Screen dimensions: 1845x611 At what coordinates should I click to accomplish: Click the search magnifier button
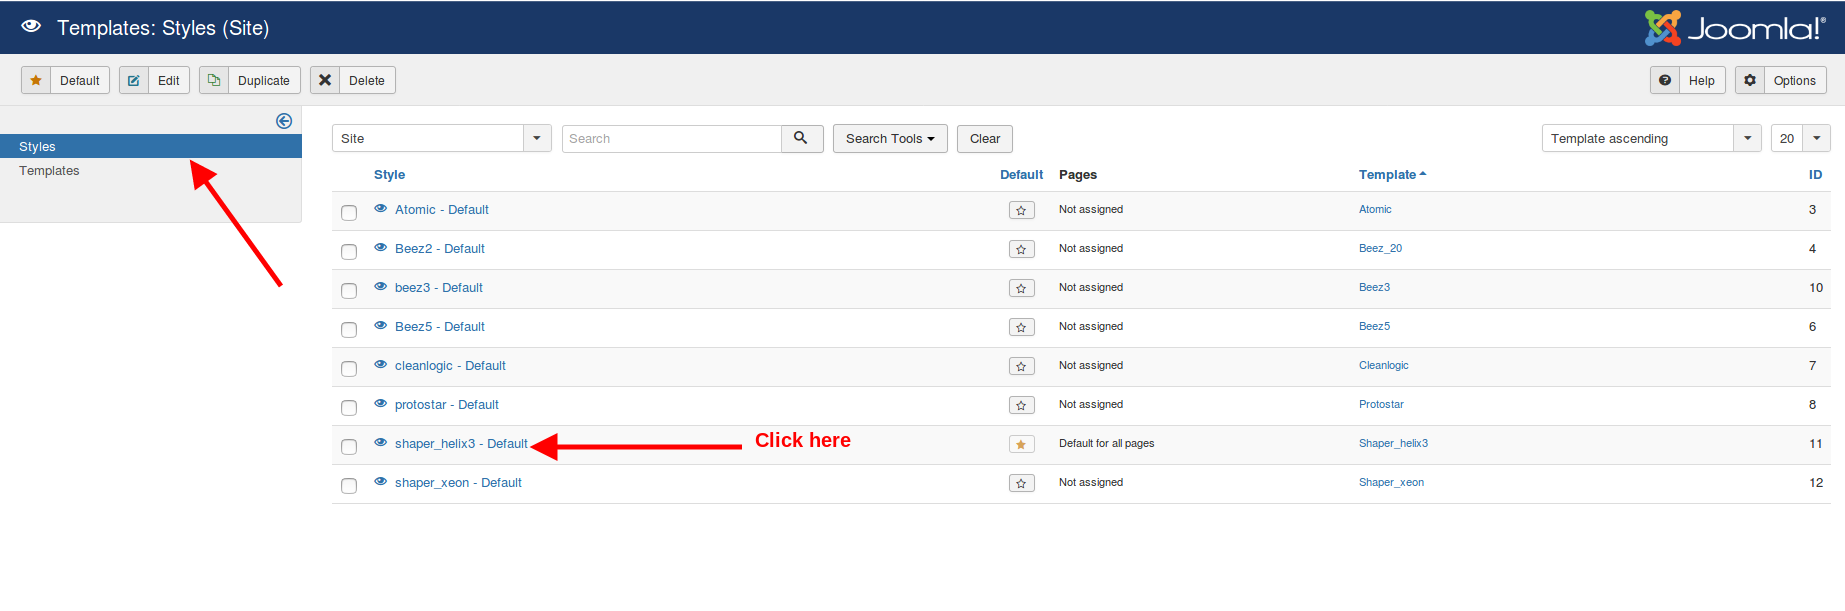pyautogui.click(x=801, y=138)
